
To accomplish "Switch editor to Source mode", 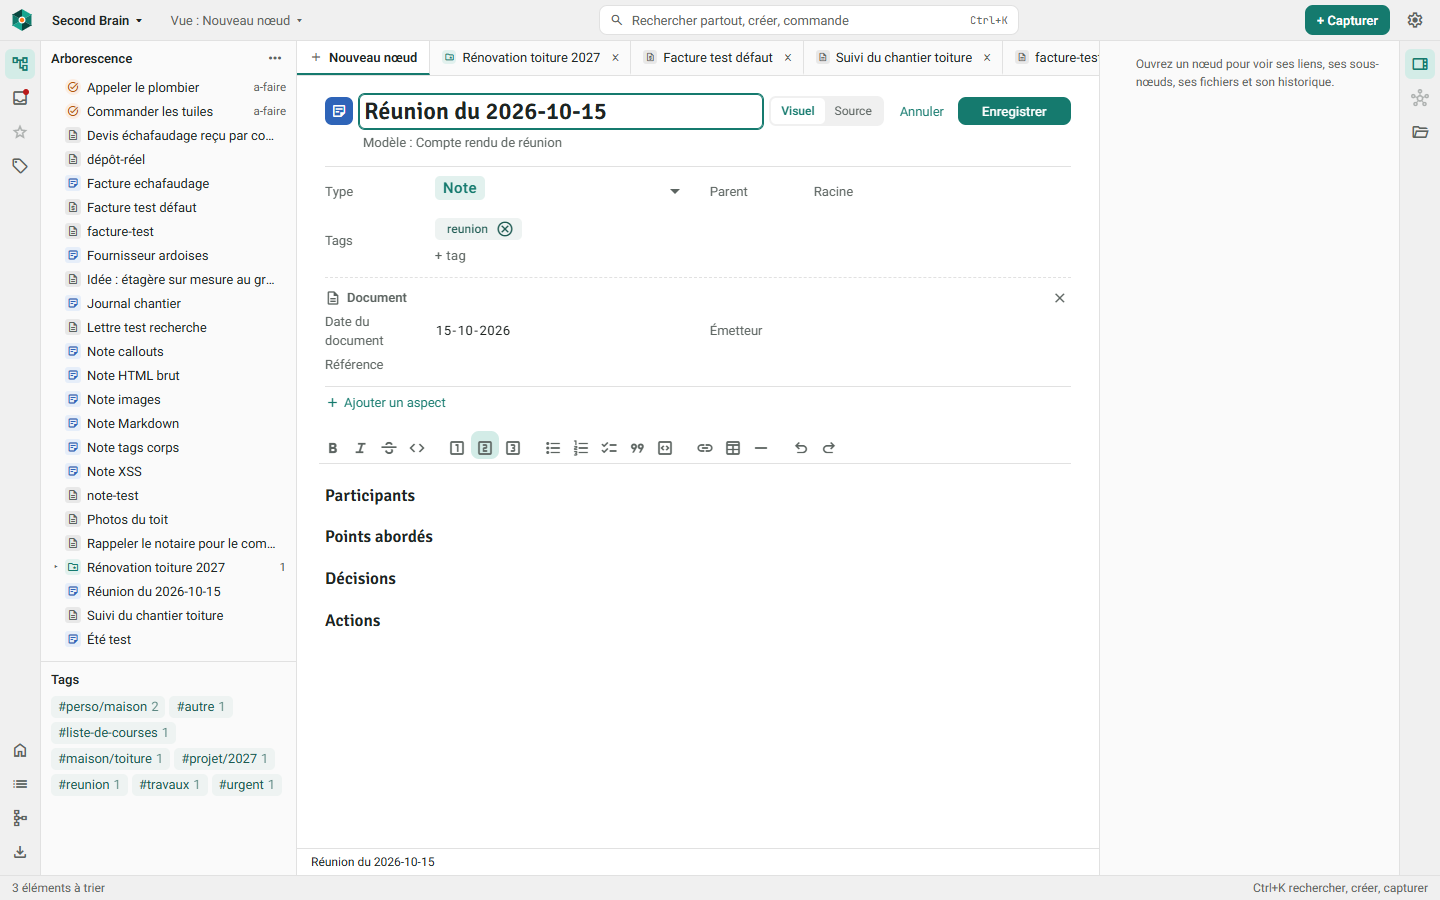I will coord(853,111).
